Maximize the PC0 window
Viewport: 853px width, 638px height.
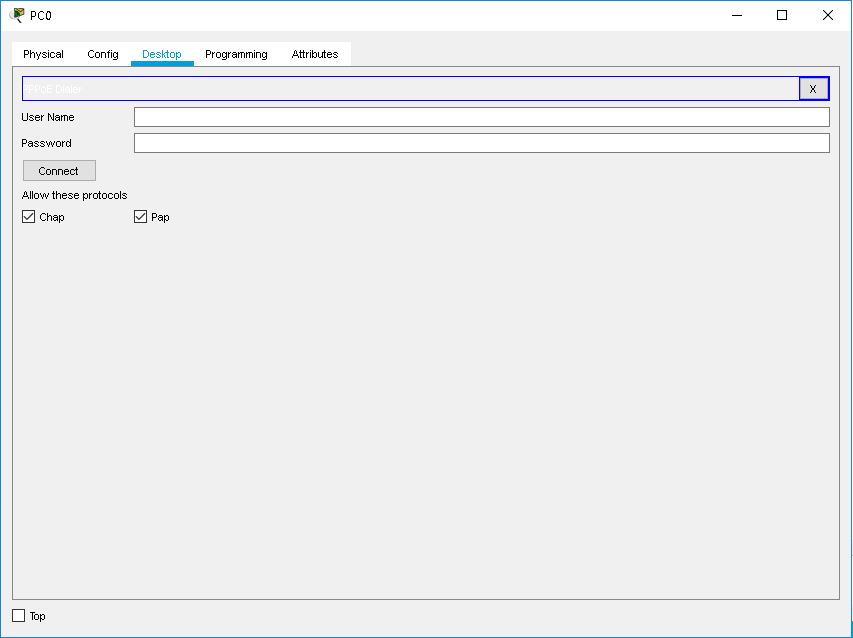783,15
